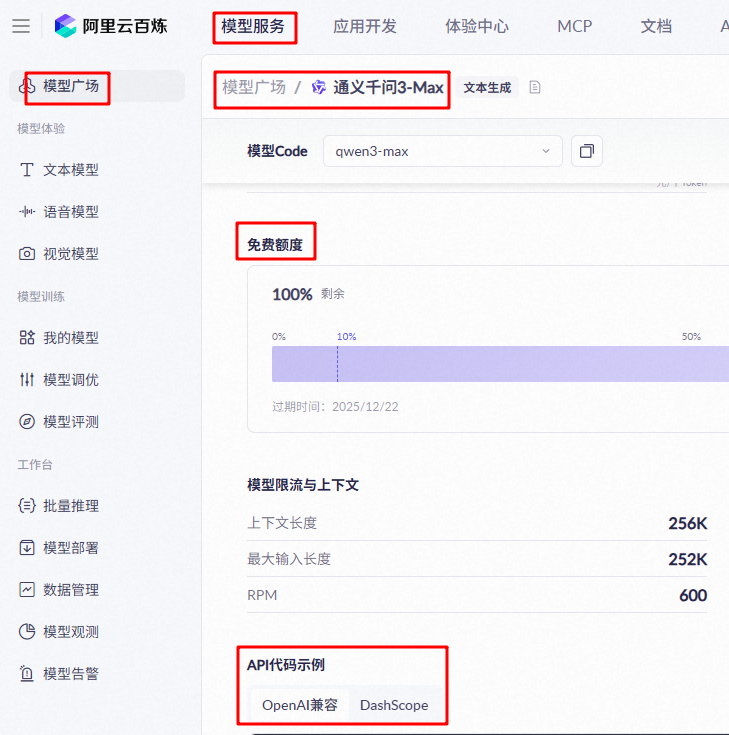The image size is (729, 735).
Task: Click the 文本生成 tag
Action: click(x=487, y=88)
